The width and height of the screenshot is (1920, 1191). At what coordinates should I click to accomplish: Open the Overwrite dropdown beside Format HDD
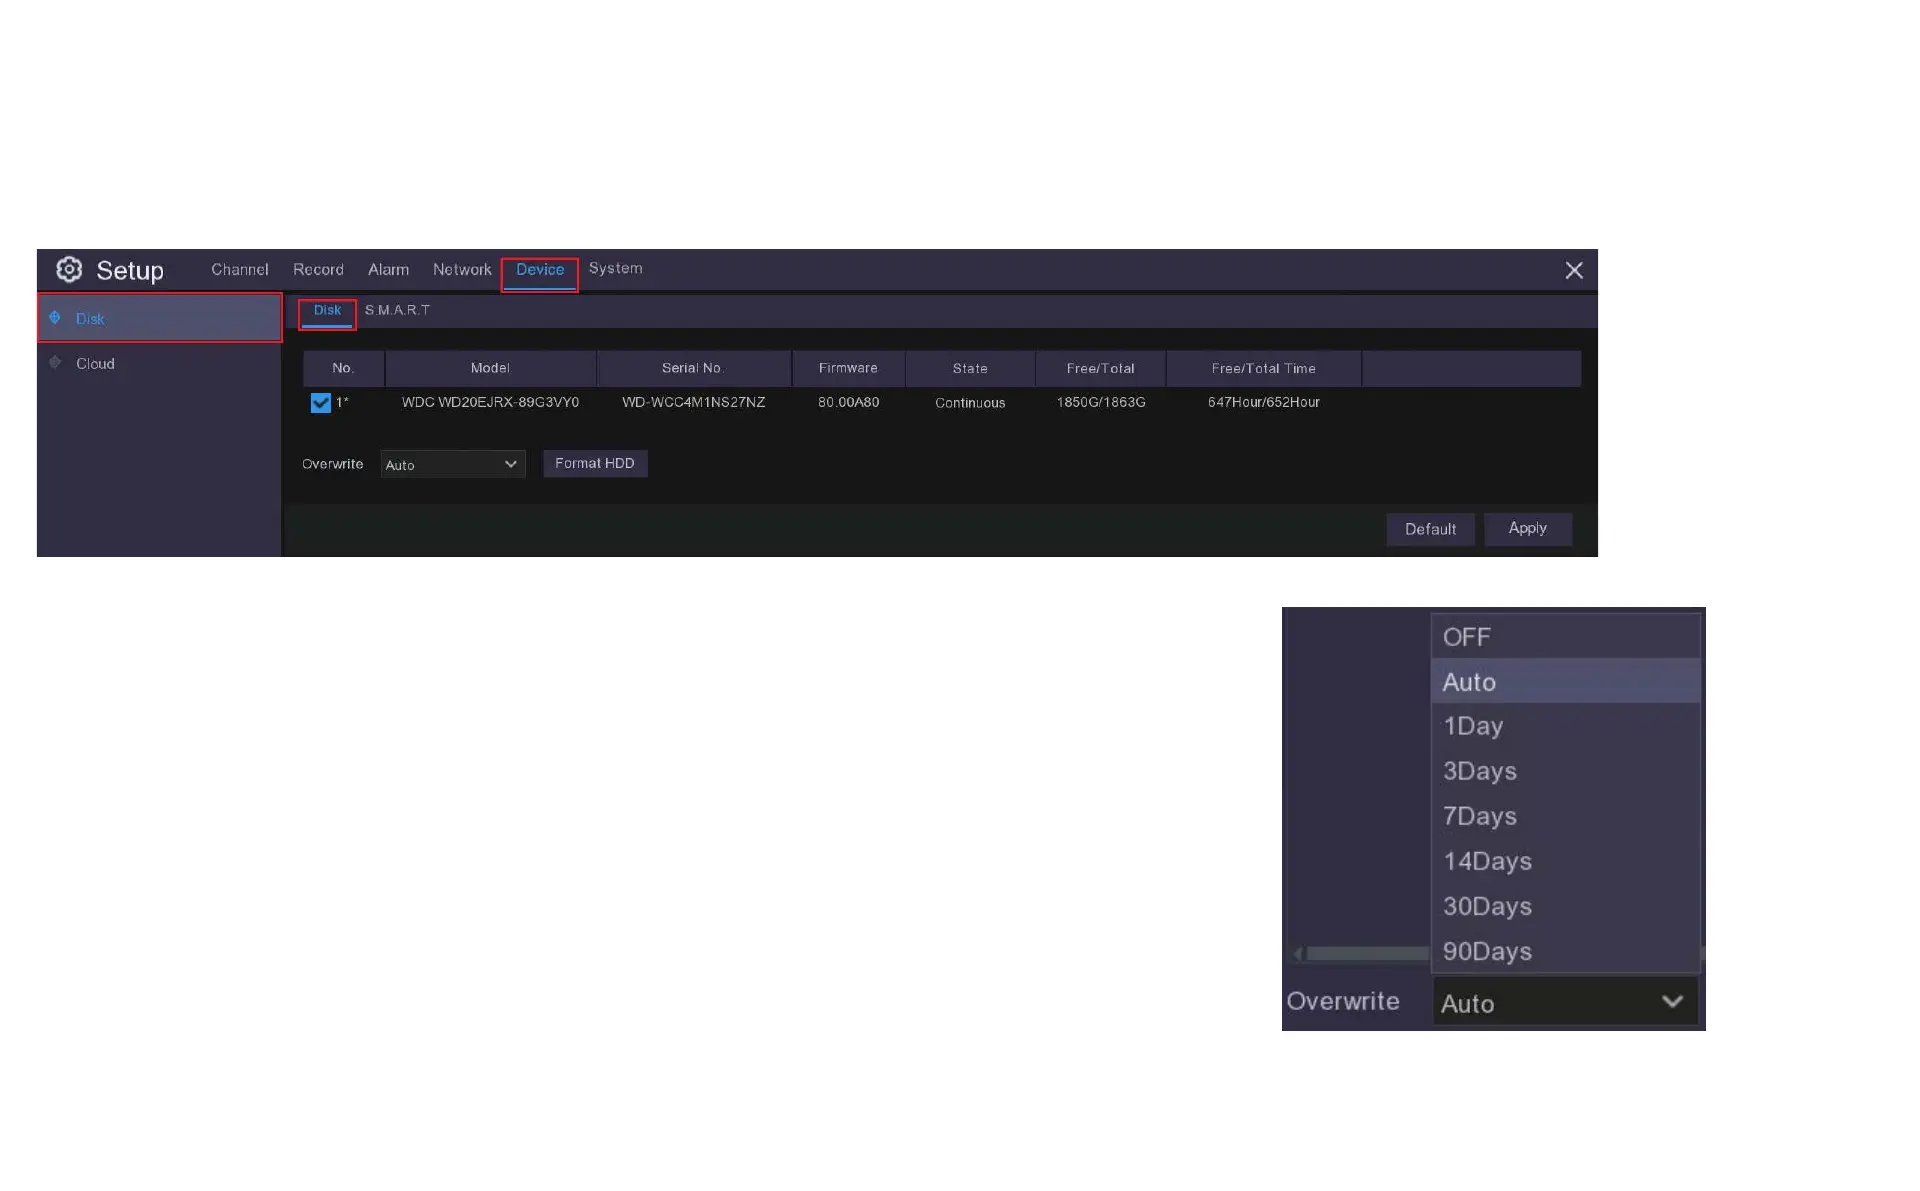(453, 464)
